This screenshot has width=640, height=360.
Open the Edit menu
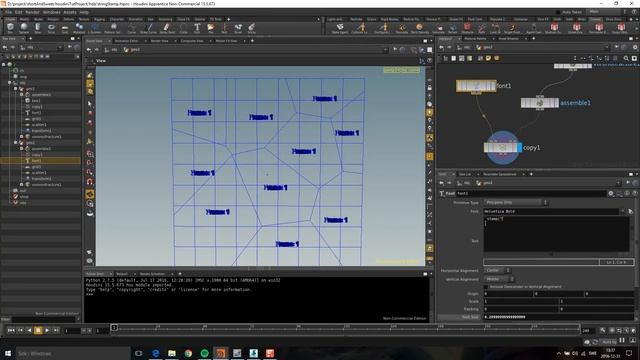point(18,12)
